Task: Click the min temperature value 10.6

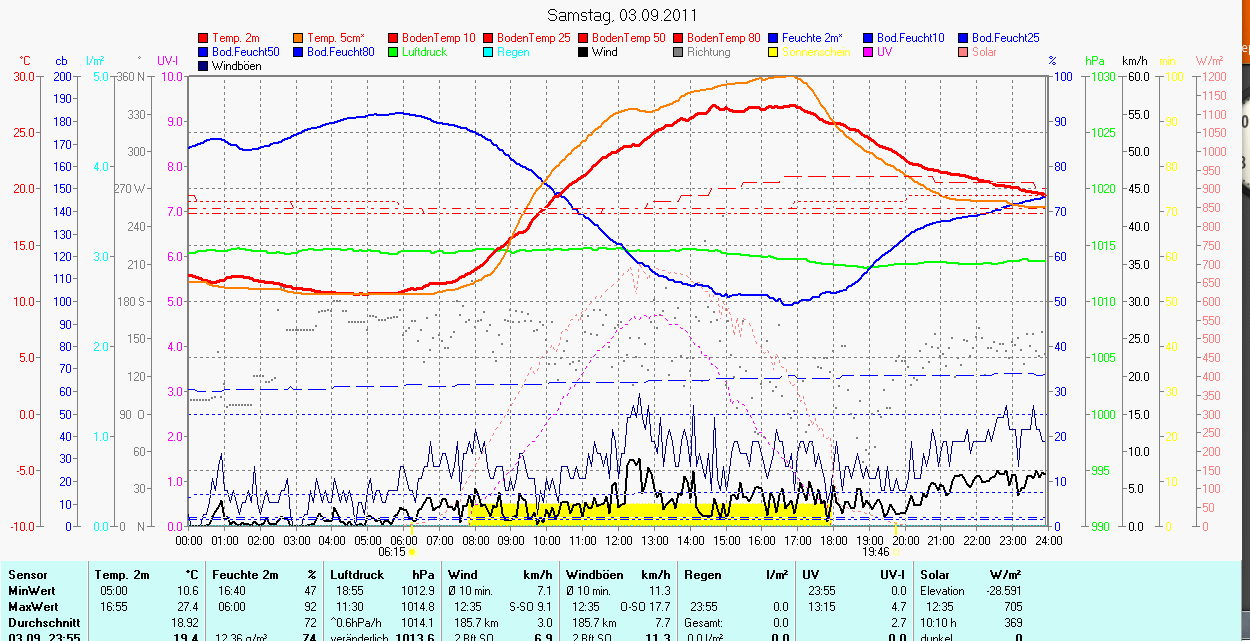Action: pyautogui.click(x=188, y=591)
